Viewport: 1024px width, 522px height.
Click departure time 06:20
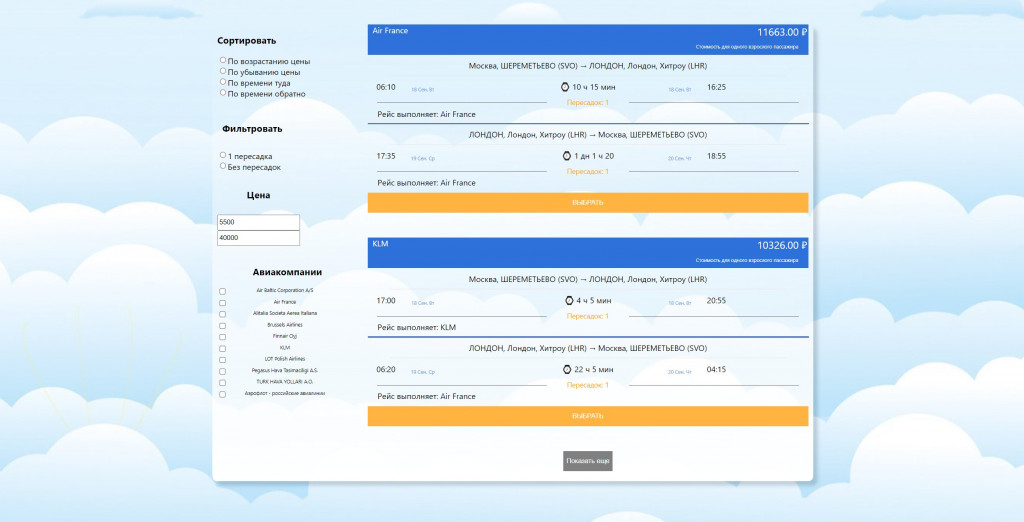(x=386, y=369)
